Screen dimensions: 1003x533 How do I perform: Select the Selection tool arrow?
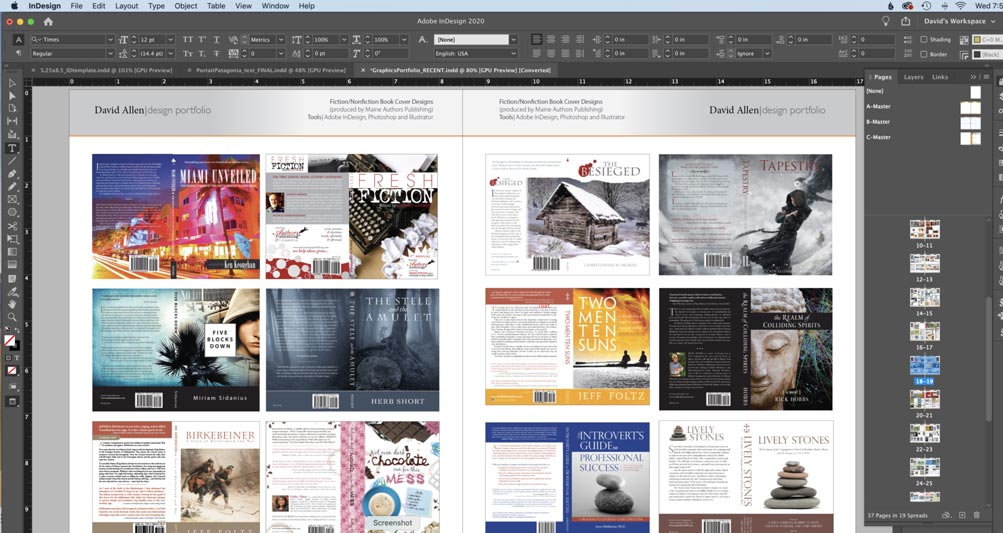coord(12,83)
